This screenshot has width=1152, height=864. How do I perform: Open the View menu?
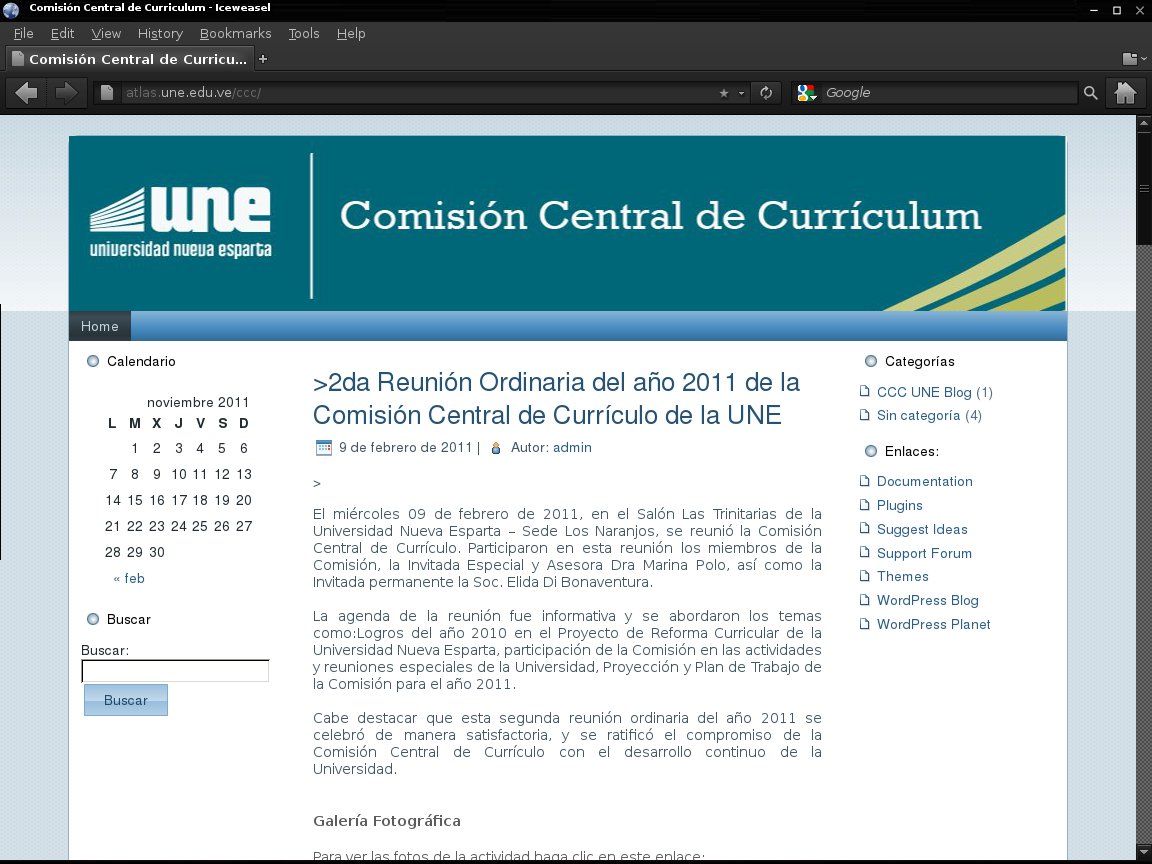click(x=106, y=33)
